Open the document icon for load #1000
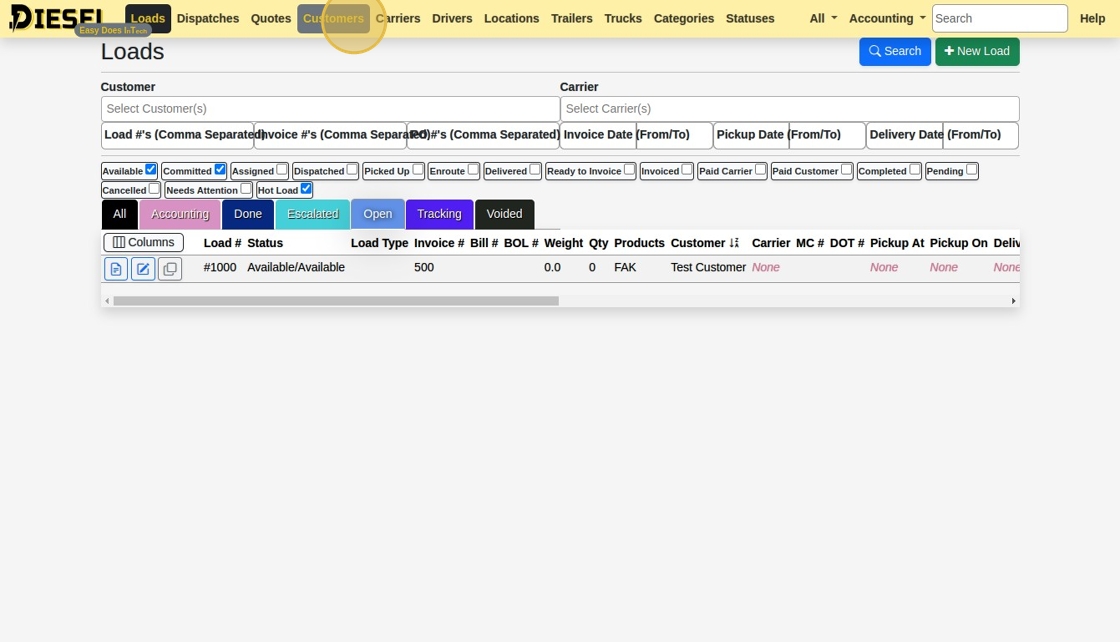The image size is (1120, 642). point(116,269)
